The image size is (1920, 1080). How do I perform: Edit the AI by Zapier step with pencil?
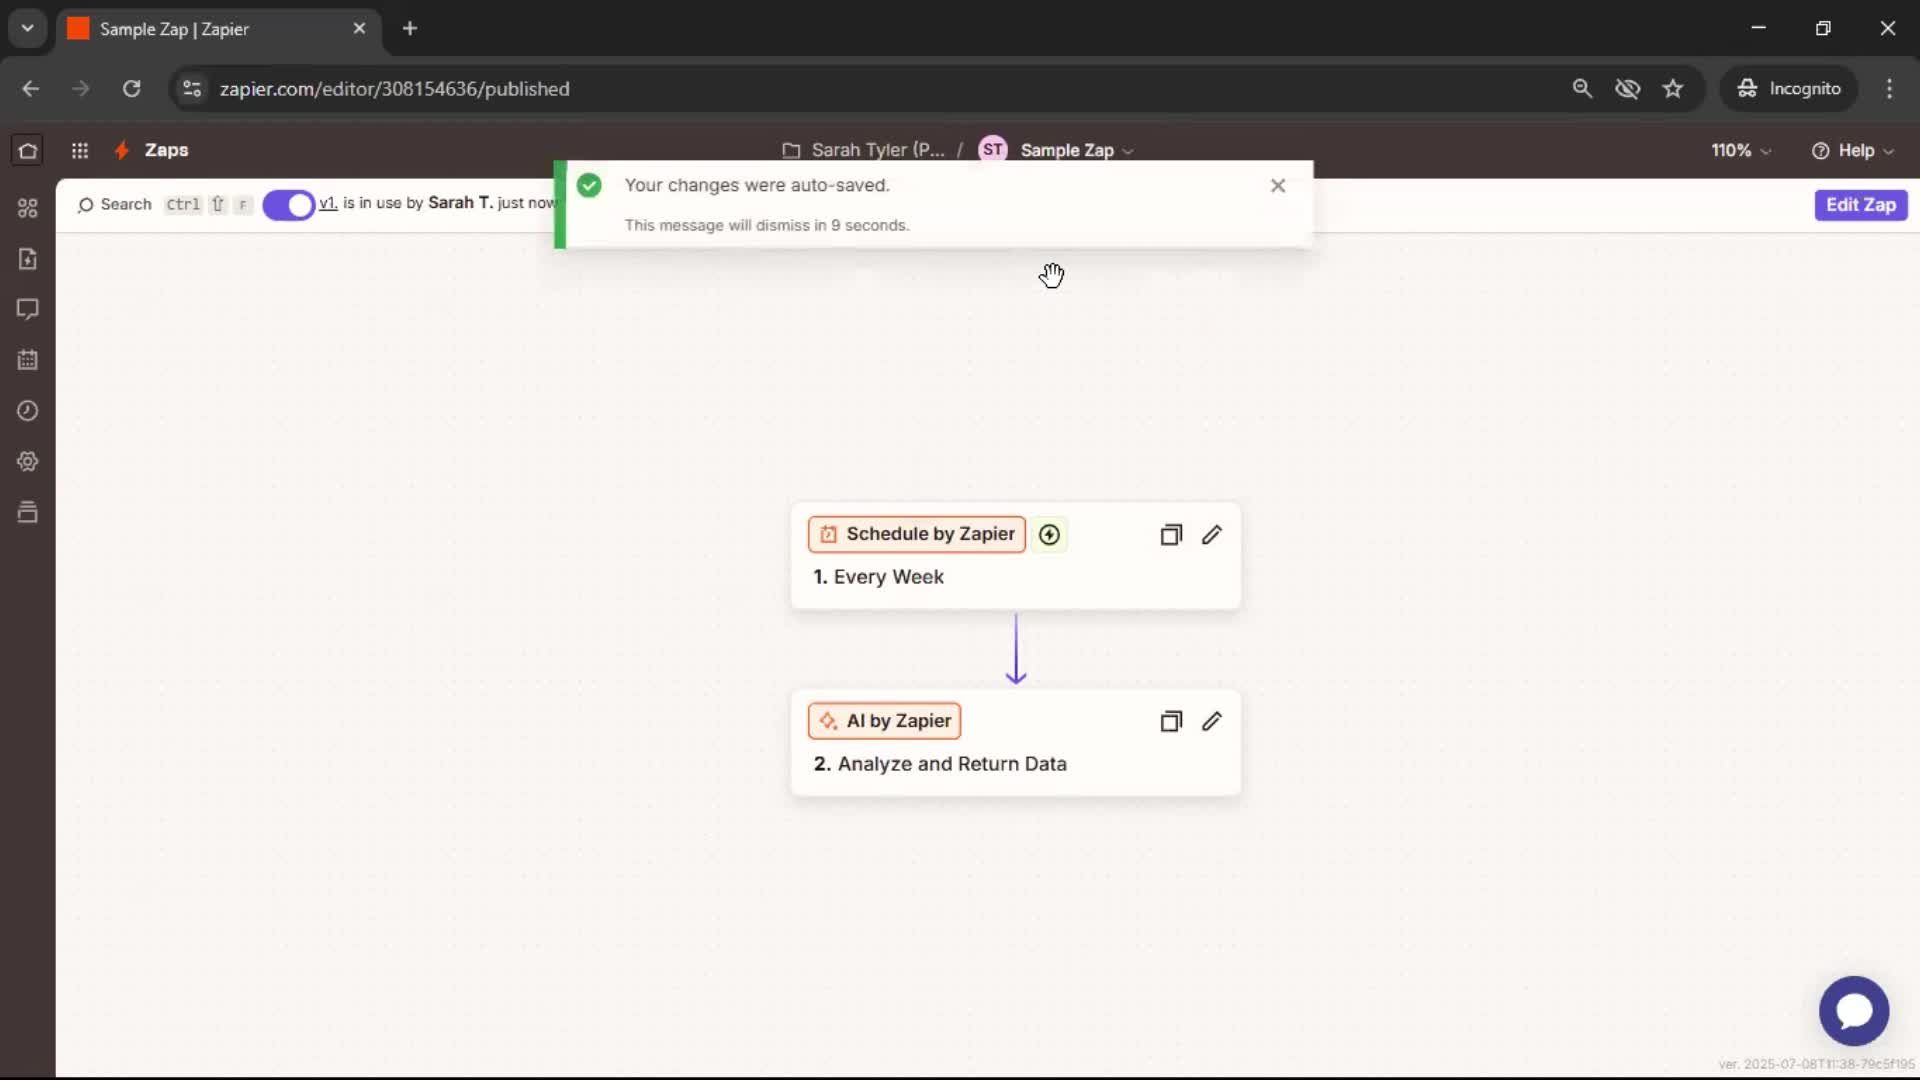[1212, 721]
